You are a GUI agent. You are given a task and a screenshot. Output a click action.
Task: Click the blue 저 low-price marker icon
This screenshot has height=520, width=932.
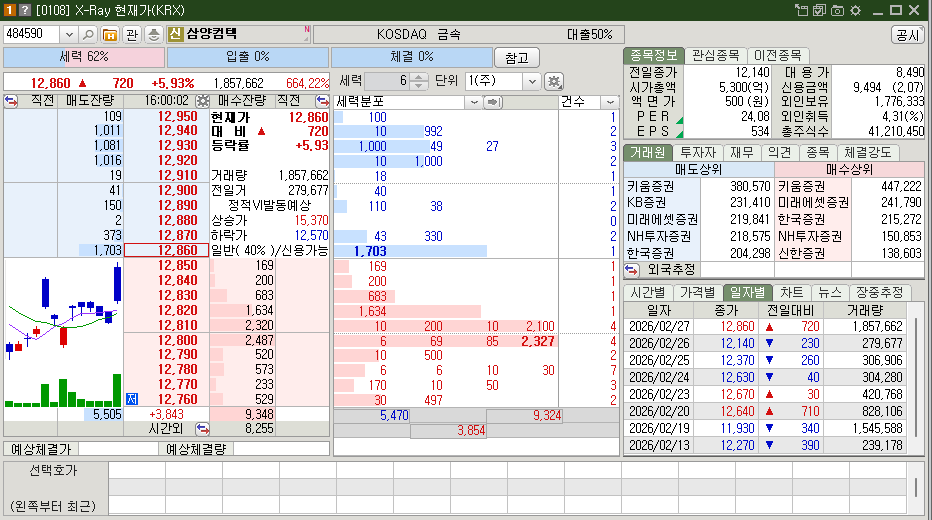tap(132, 399)
